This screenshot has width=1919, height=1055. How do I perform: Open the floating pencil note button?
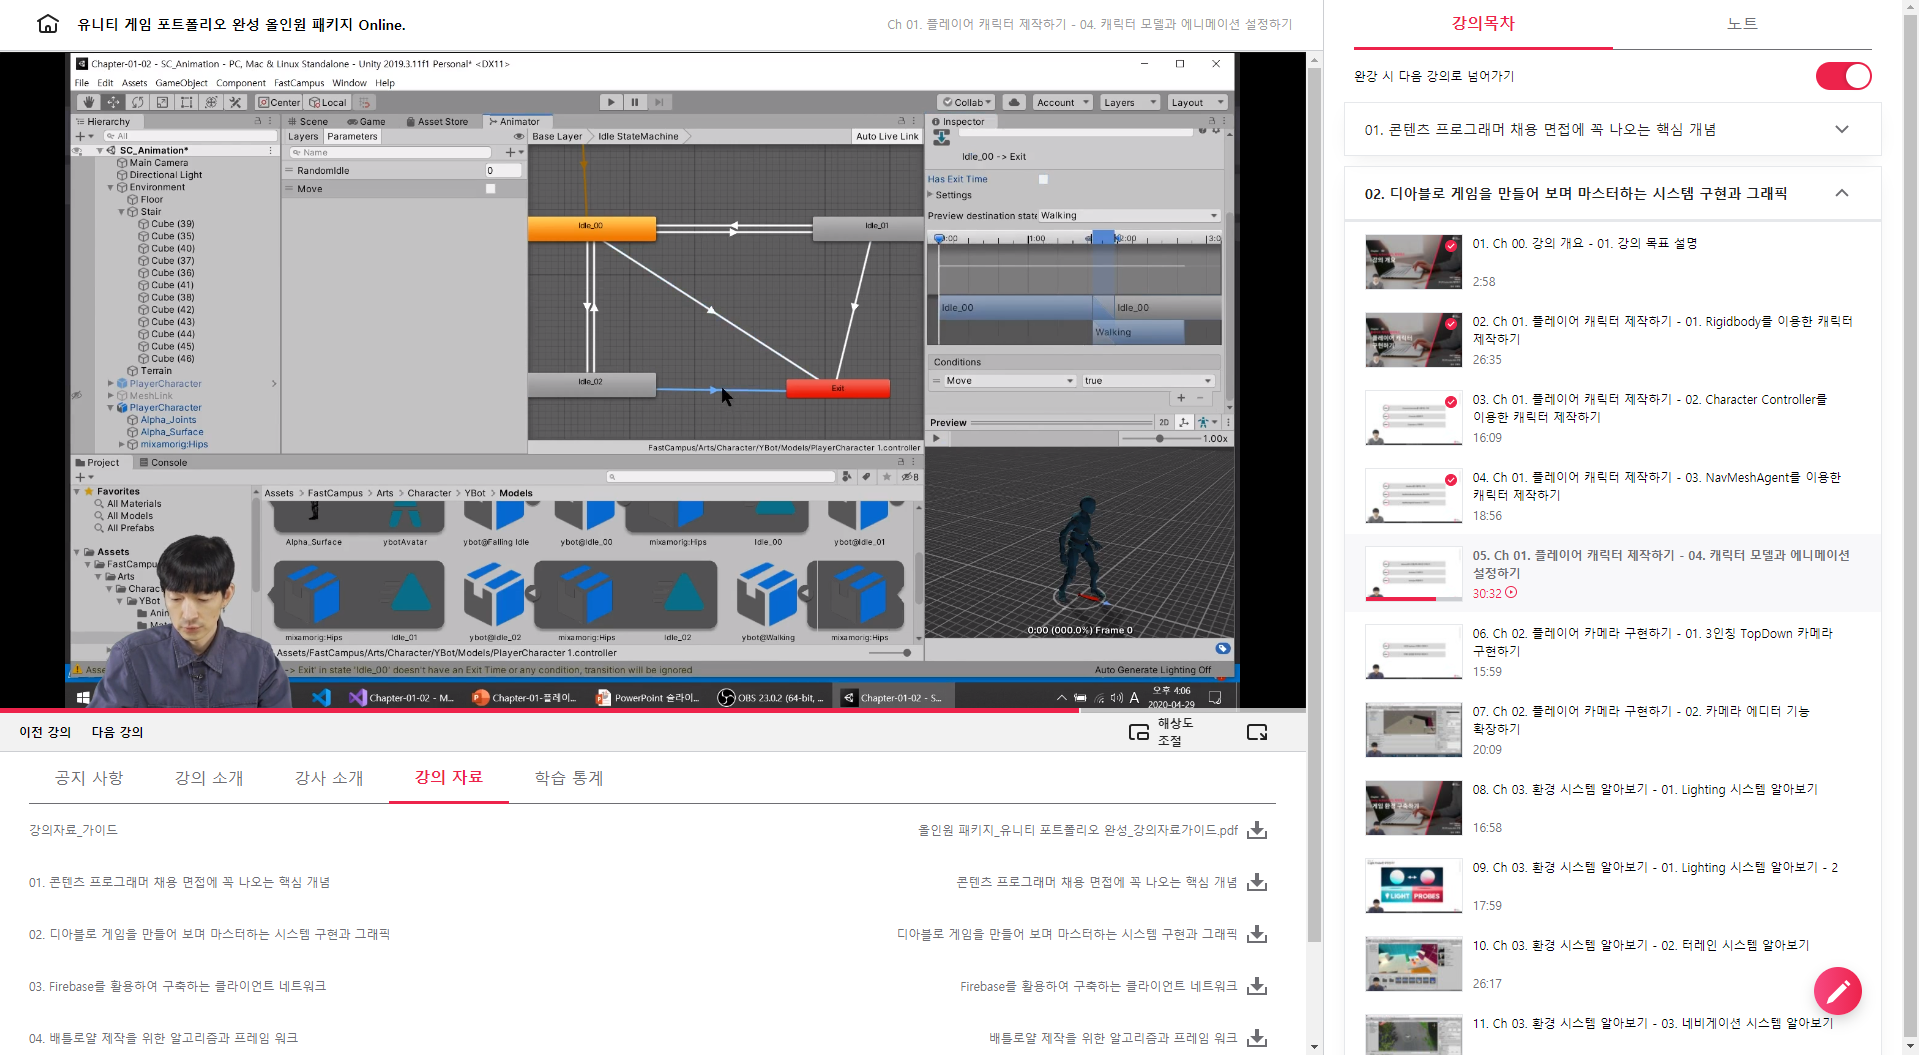click(x=1838, y=991)
